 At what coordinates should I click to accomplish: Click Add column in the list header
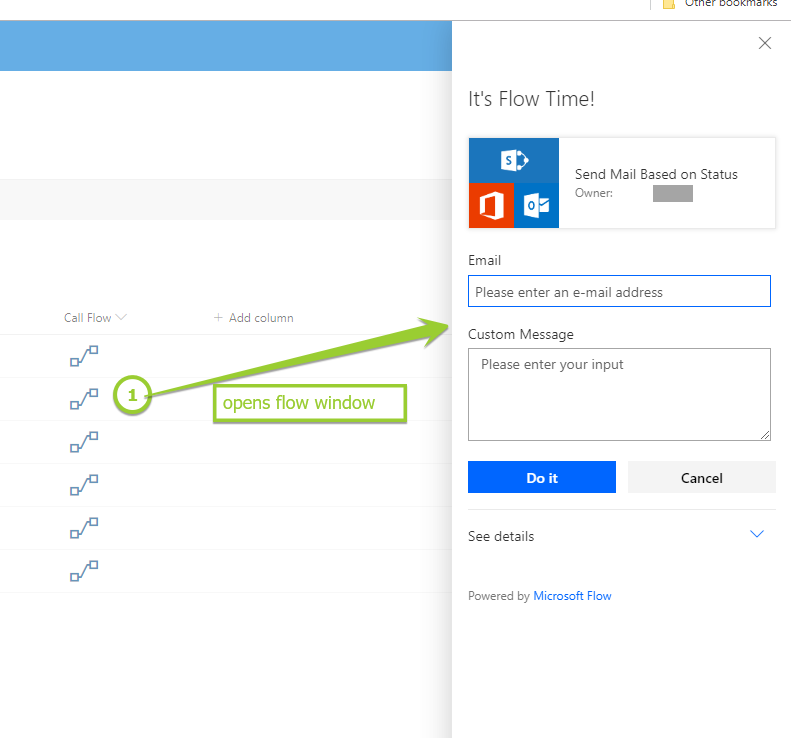pyautogui.click(x=253, y=318)
